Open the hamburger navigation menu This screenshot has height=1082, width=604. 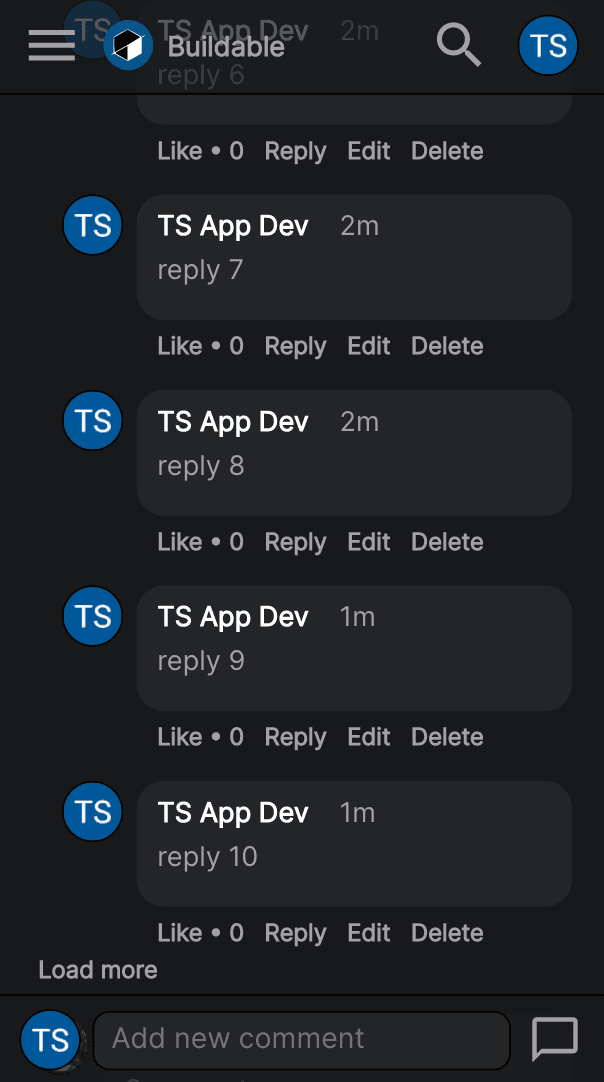52,46
